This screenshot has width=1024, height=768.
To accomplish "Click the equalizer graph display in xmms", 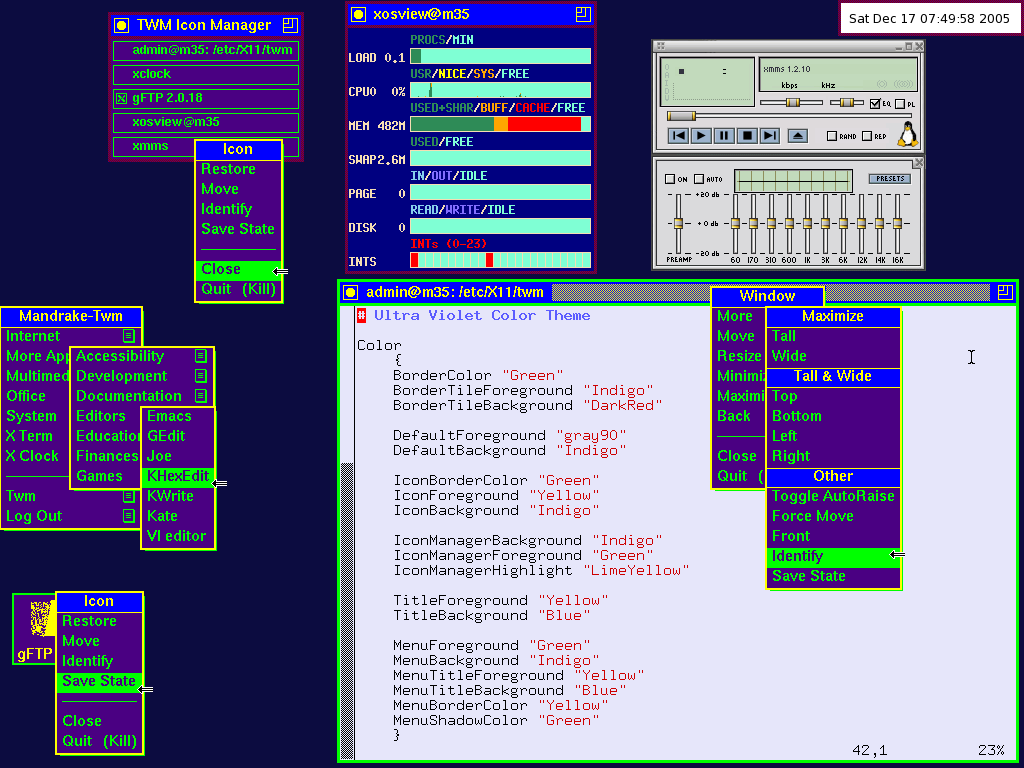I will click(x=793, y=180).
